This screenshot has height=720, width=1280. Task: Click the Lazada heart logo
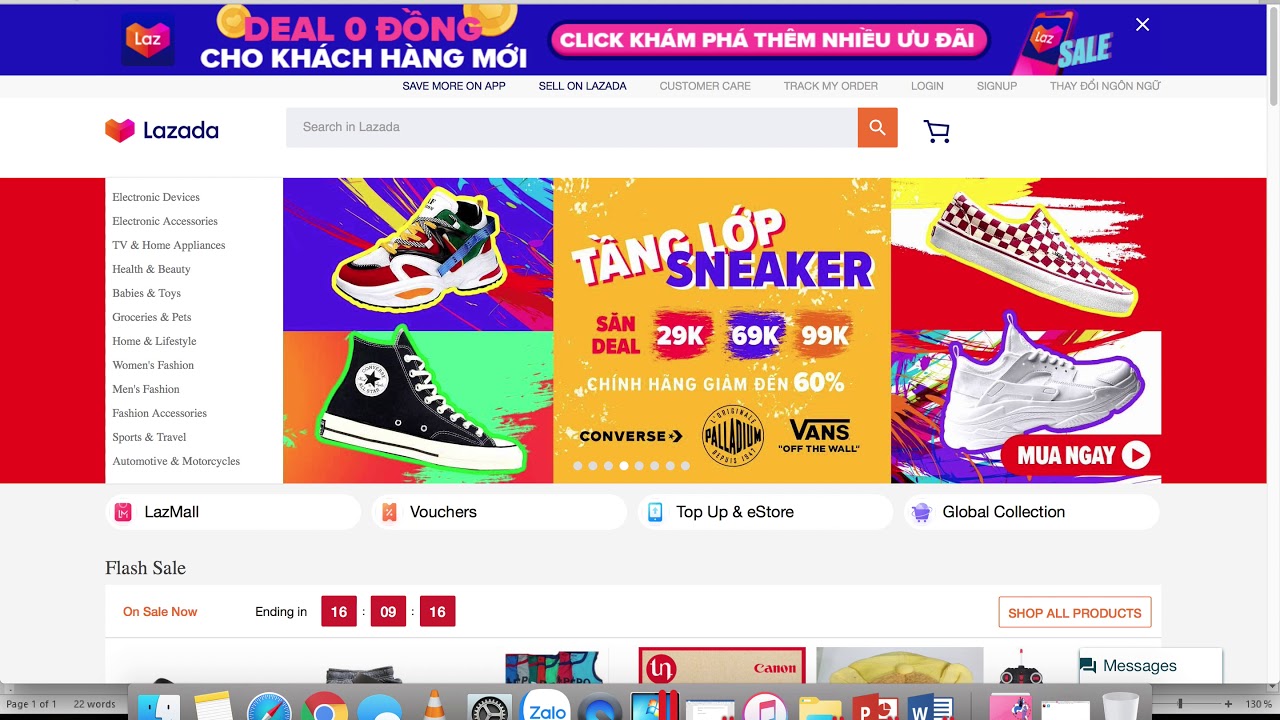pyautogui.click(x=120, y=130)
